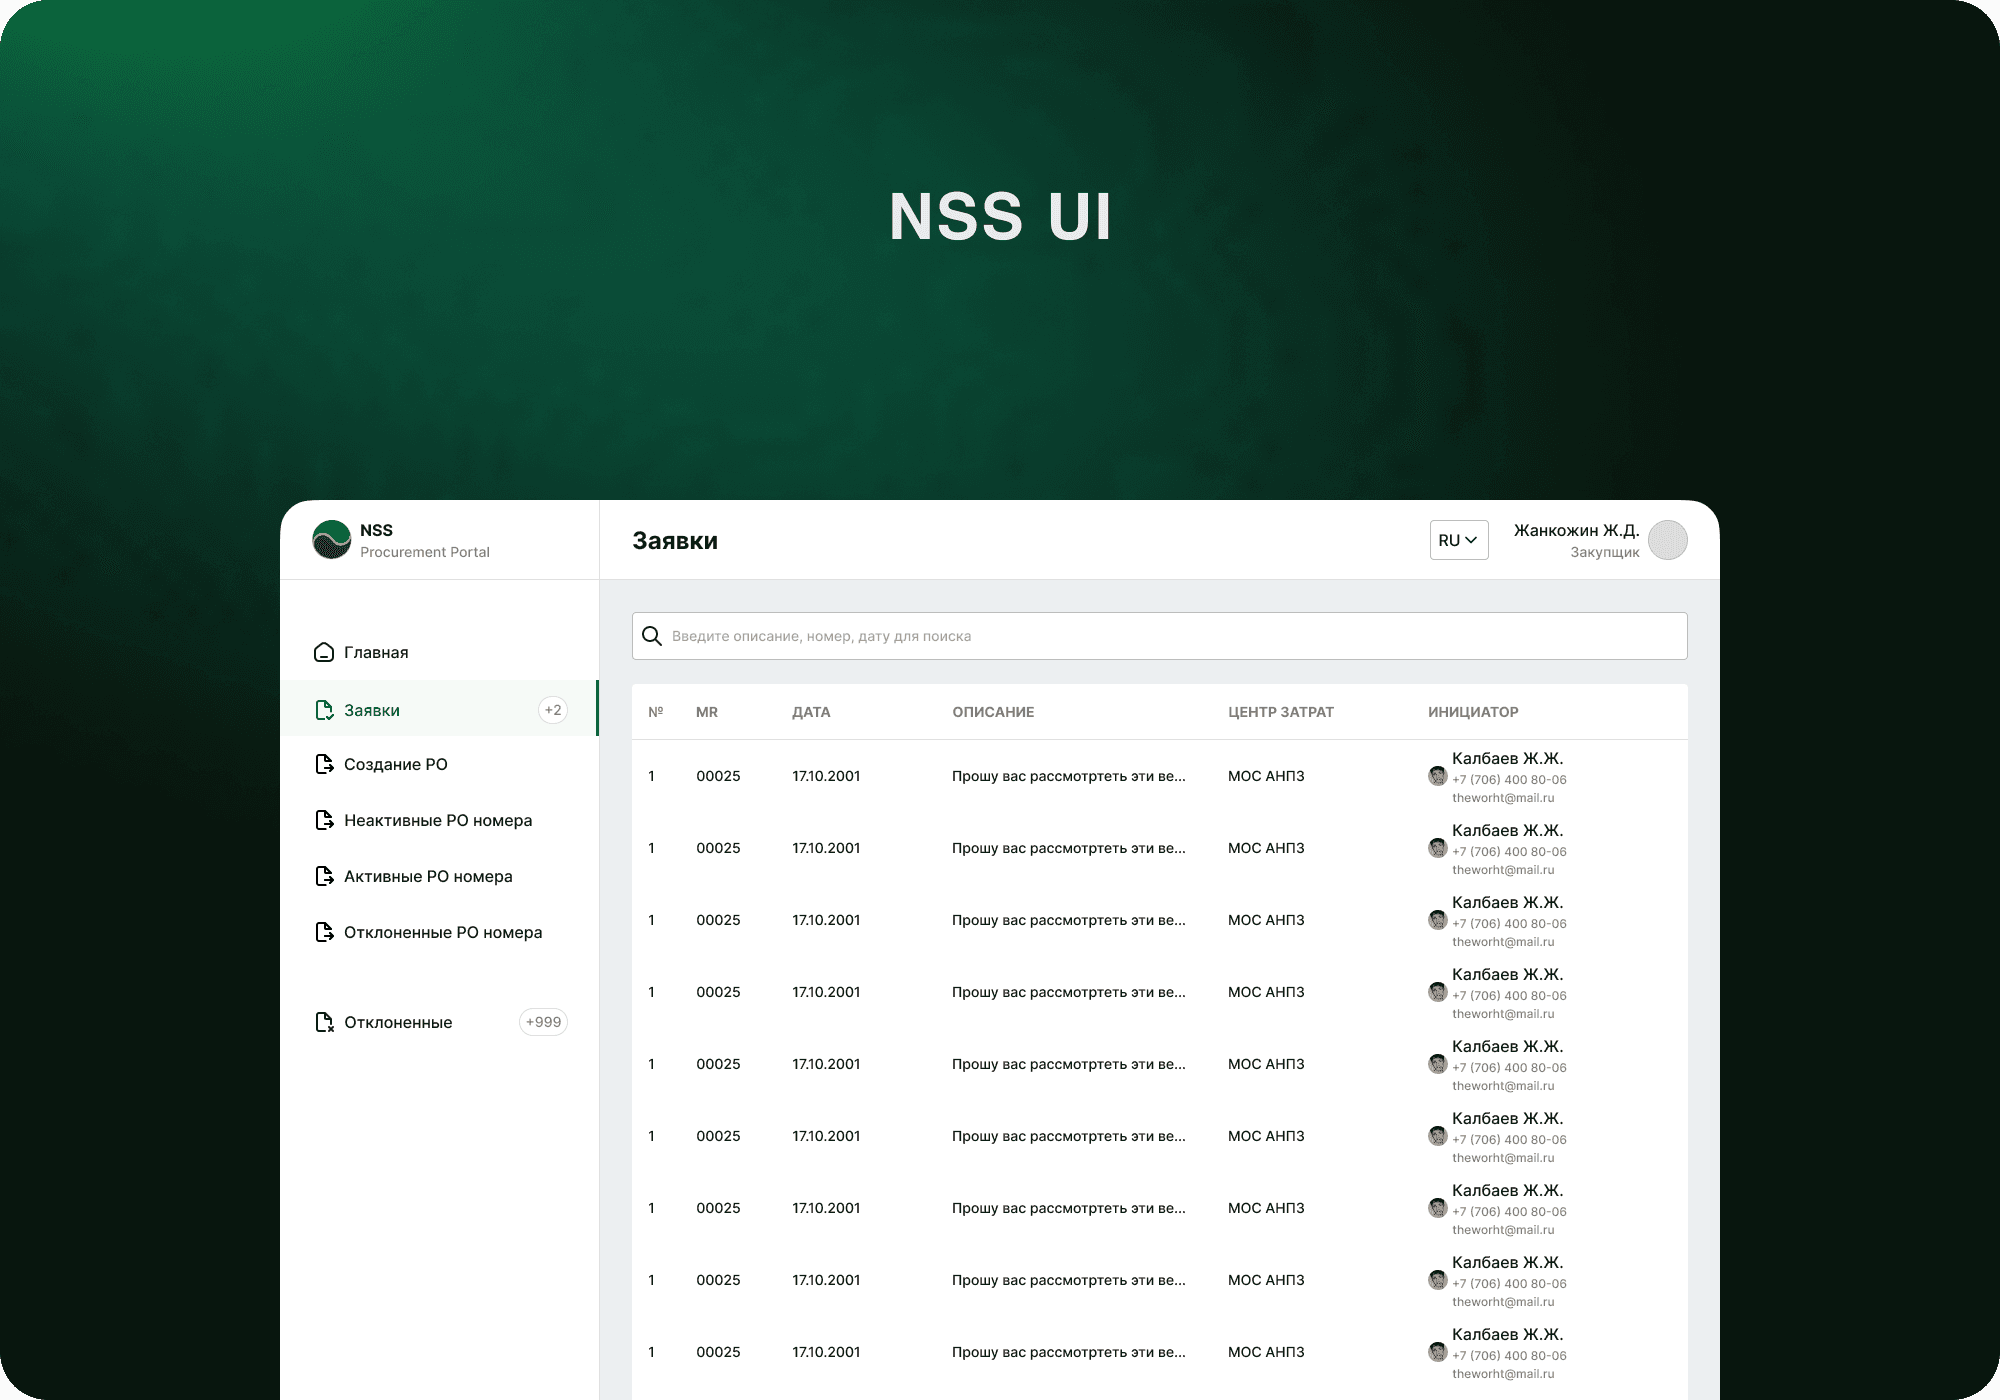Click the +999 badge next to Отклоненные
This screenshot has height=1400, width=2000.
pos(543,1022)
